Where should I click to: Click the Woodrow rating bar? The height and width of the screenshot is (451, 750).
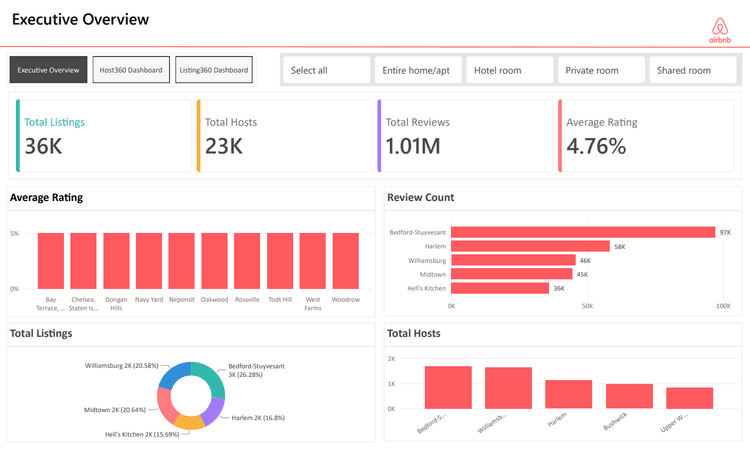345,261
